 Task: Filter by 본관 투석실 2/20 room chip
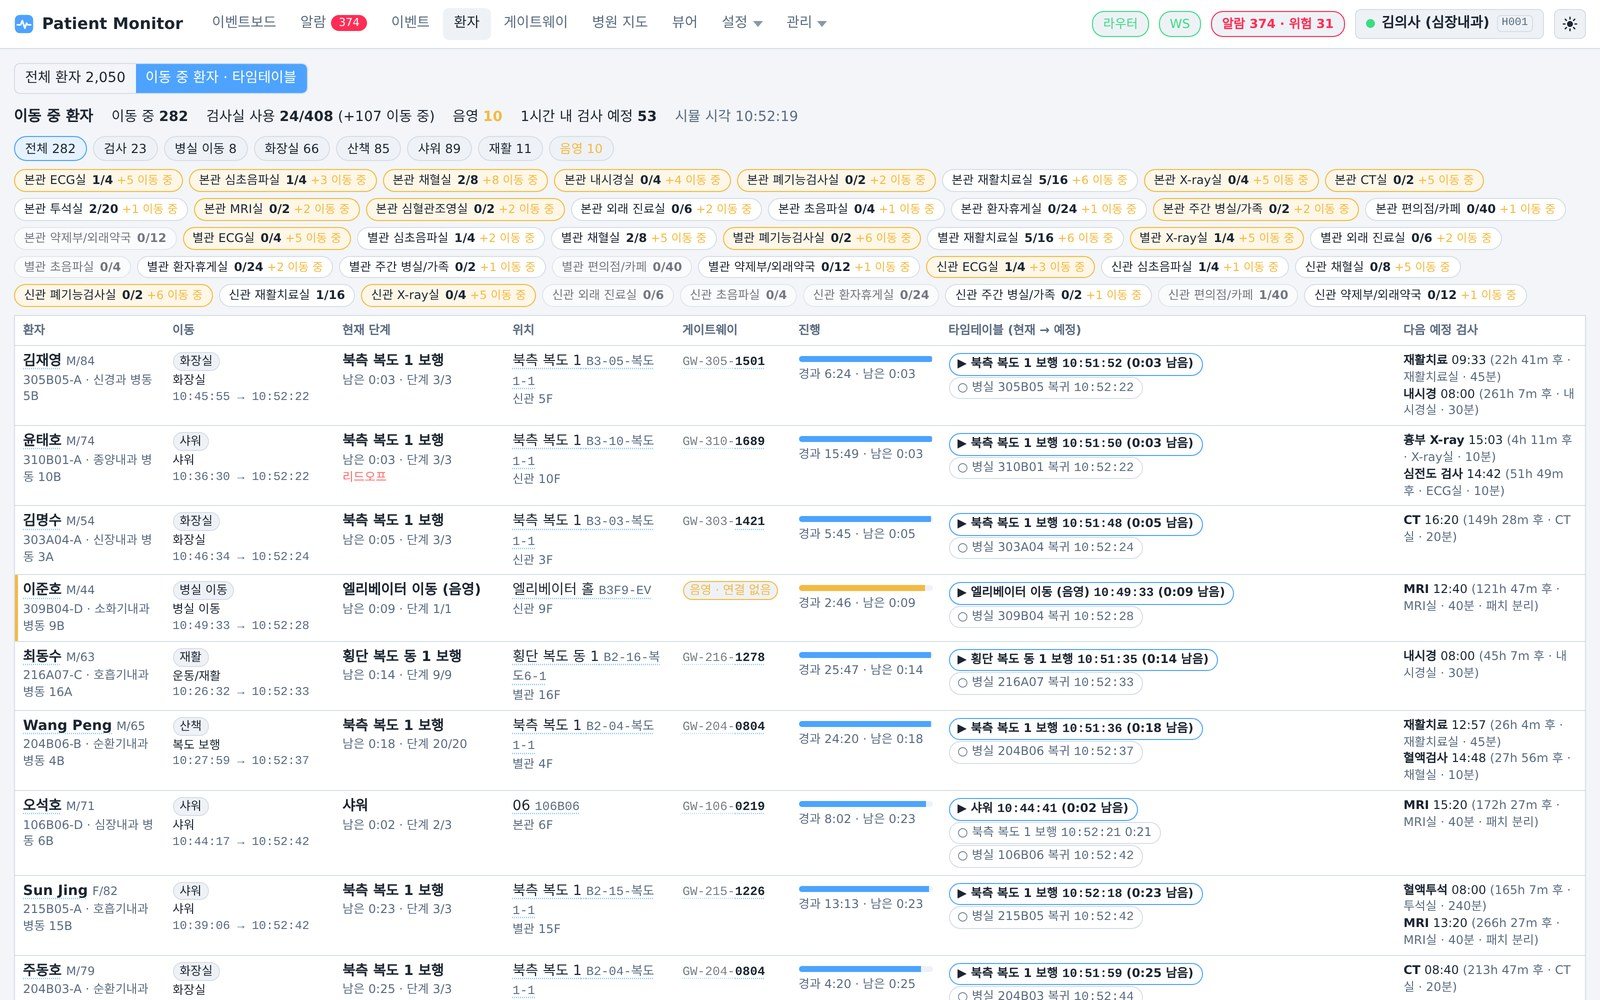[101, 209]
